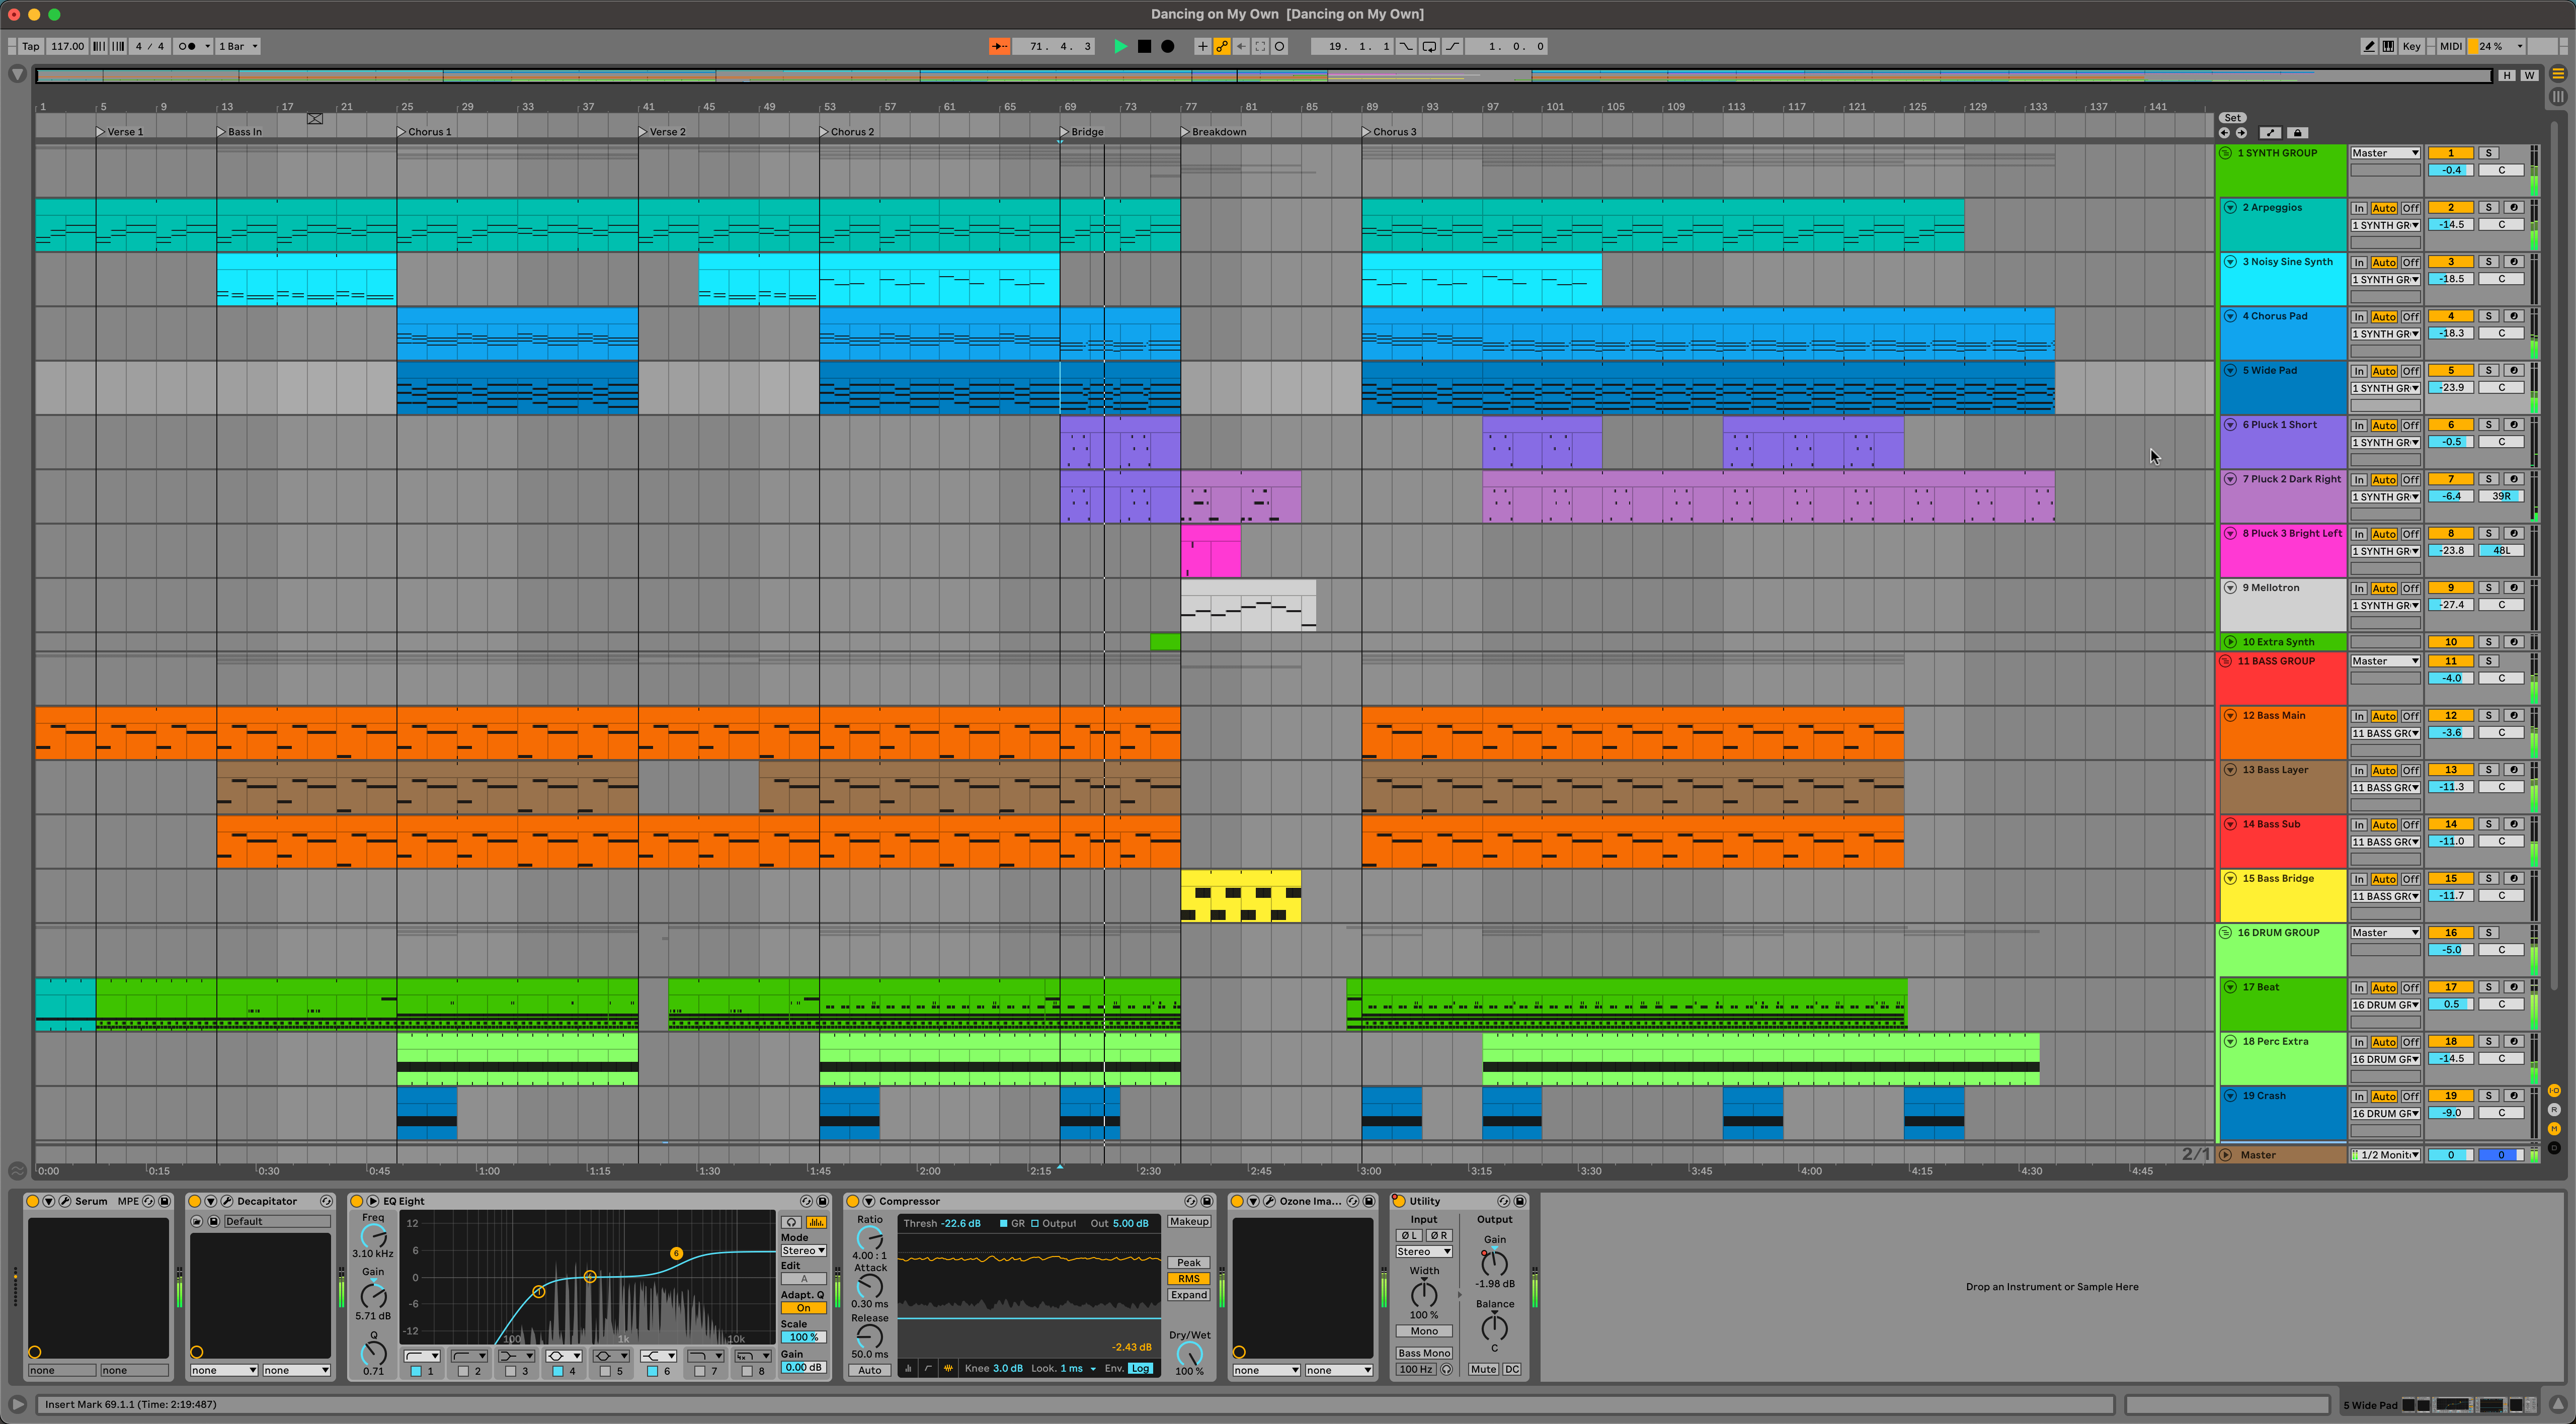Arm the 4 Chorus Pad track for recording

[x=2513, y=316]
